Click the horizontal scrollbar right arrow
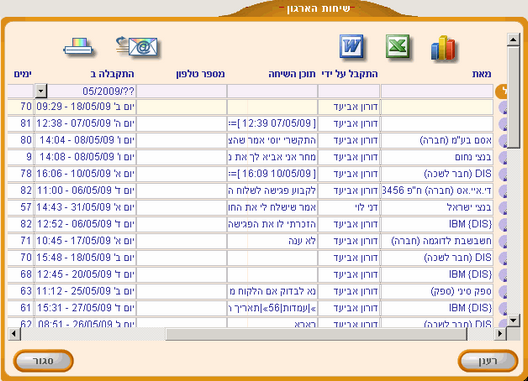Screen dimensions: 528x381 point(500,334)
